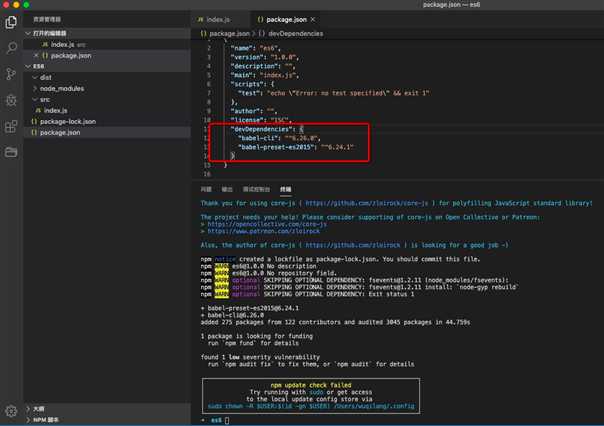Select index.js under Open Editors
Image resolution: width=604 pixels, height=426 pixels.
107,45
